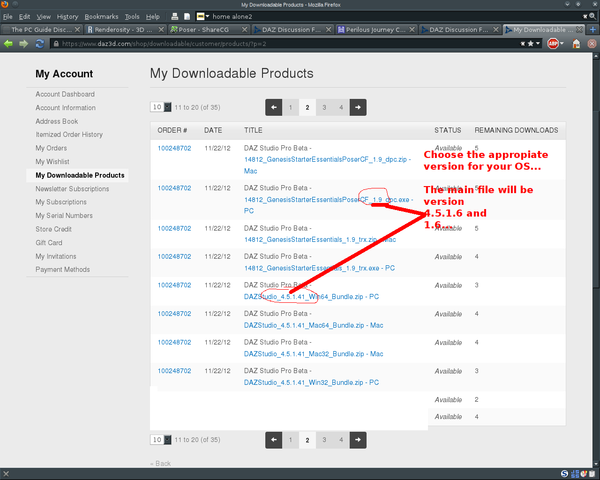Image resolution: width=600 pixels, height=480 pixels.
Task: Open the Tools menu
Action: [132, 16]
